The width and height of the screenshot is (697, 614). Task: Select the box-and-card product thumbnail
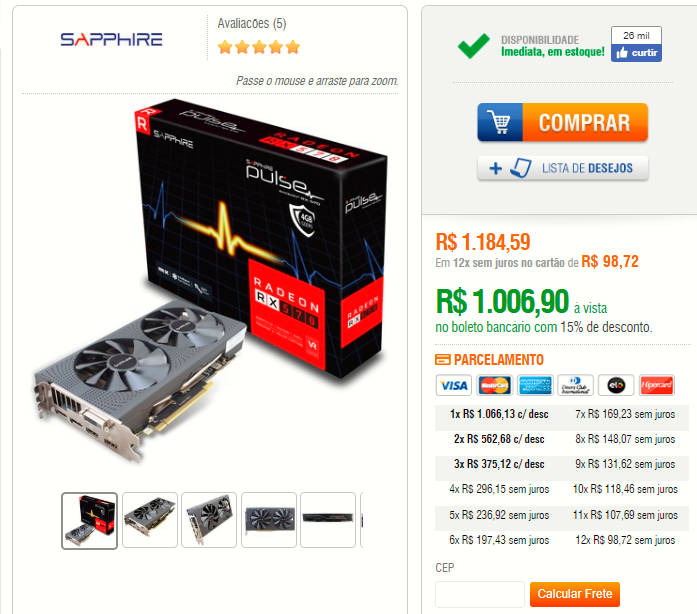(89, 521)
